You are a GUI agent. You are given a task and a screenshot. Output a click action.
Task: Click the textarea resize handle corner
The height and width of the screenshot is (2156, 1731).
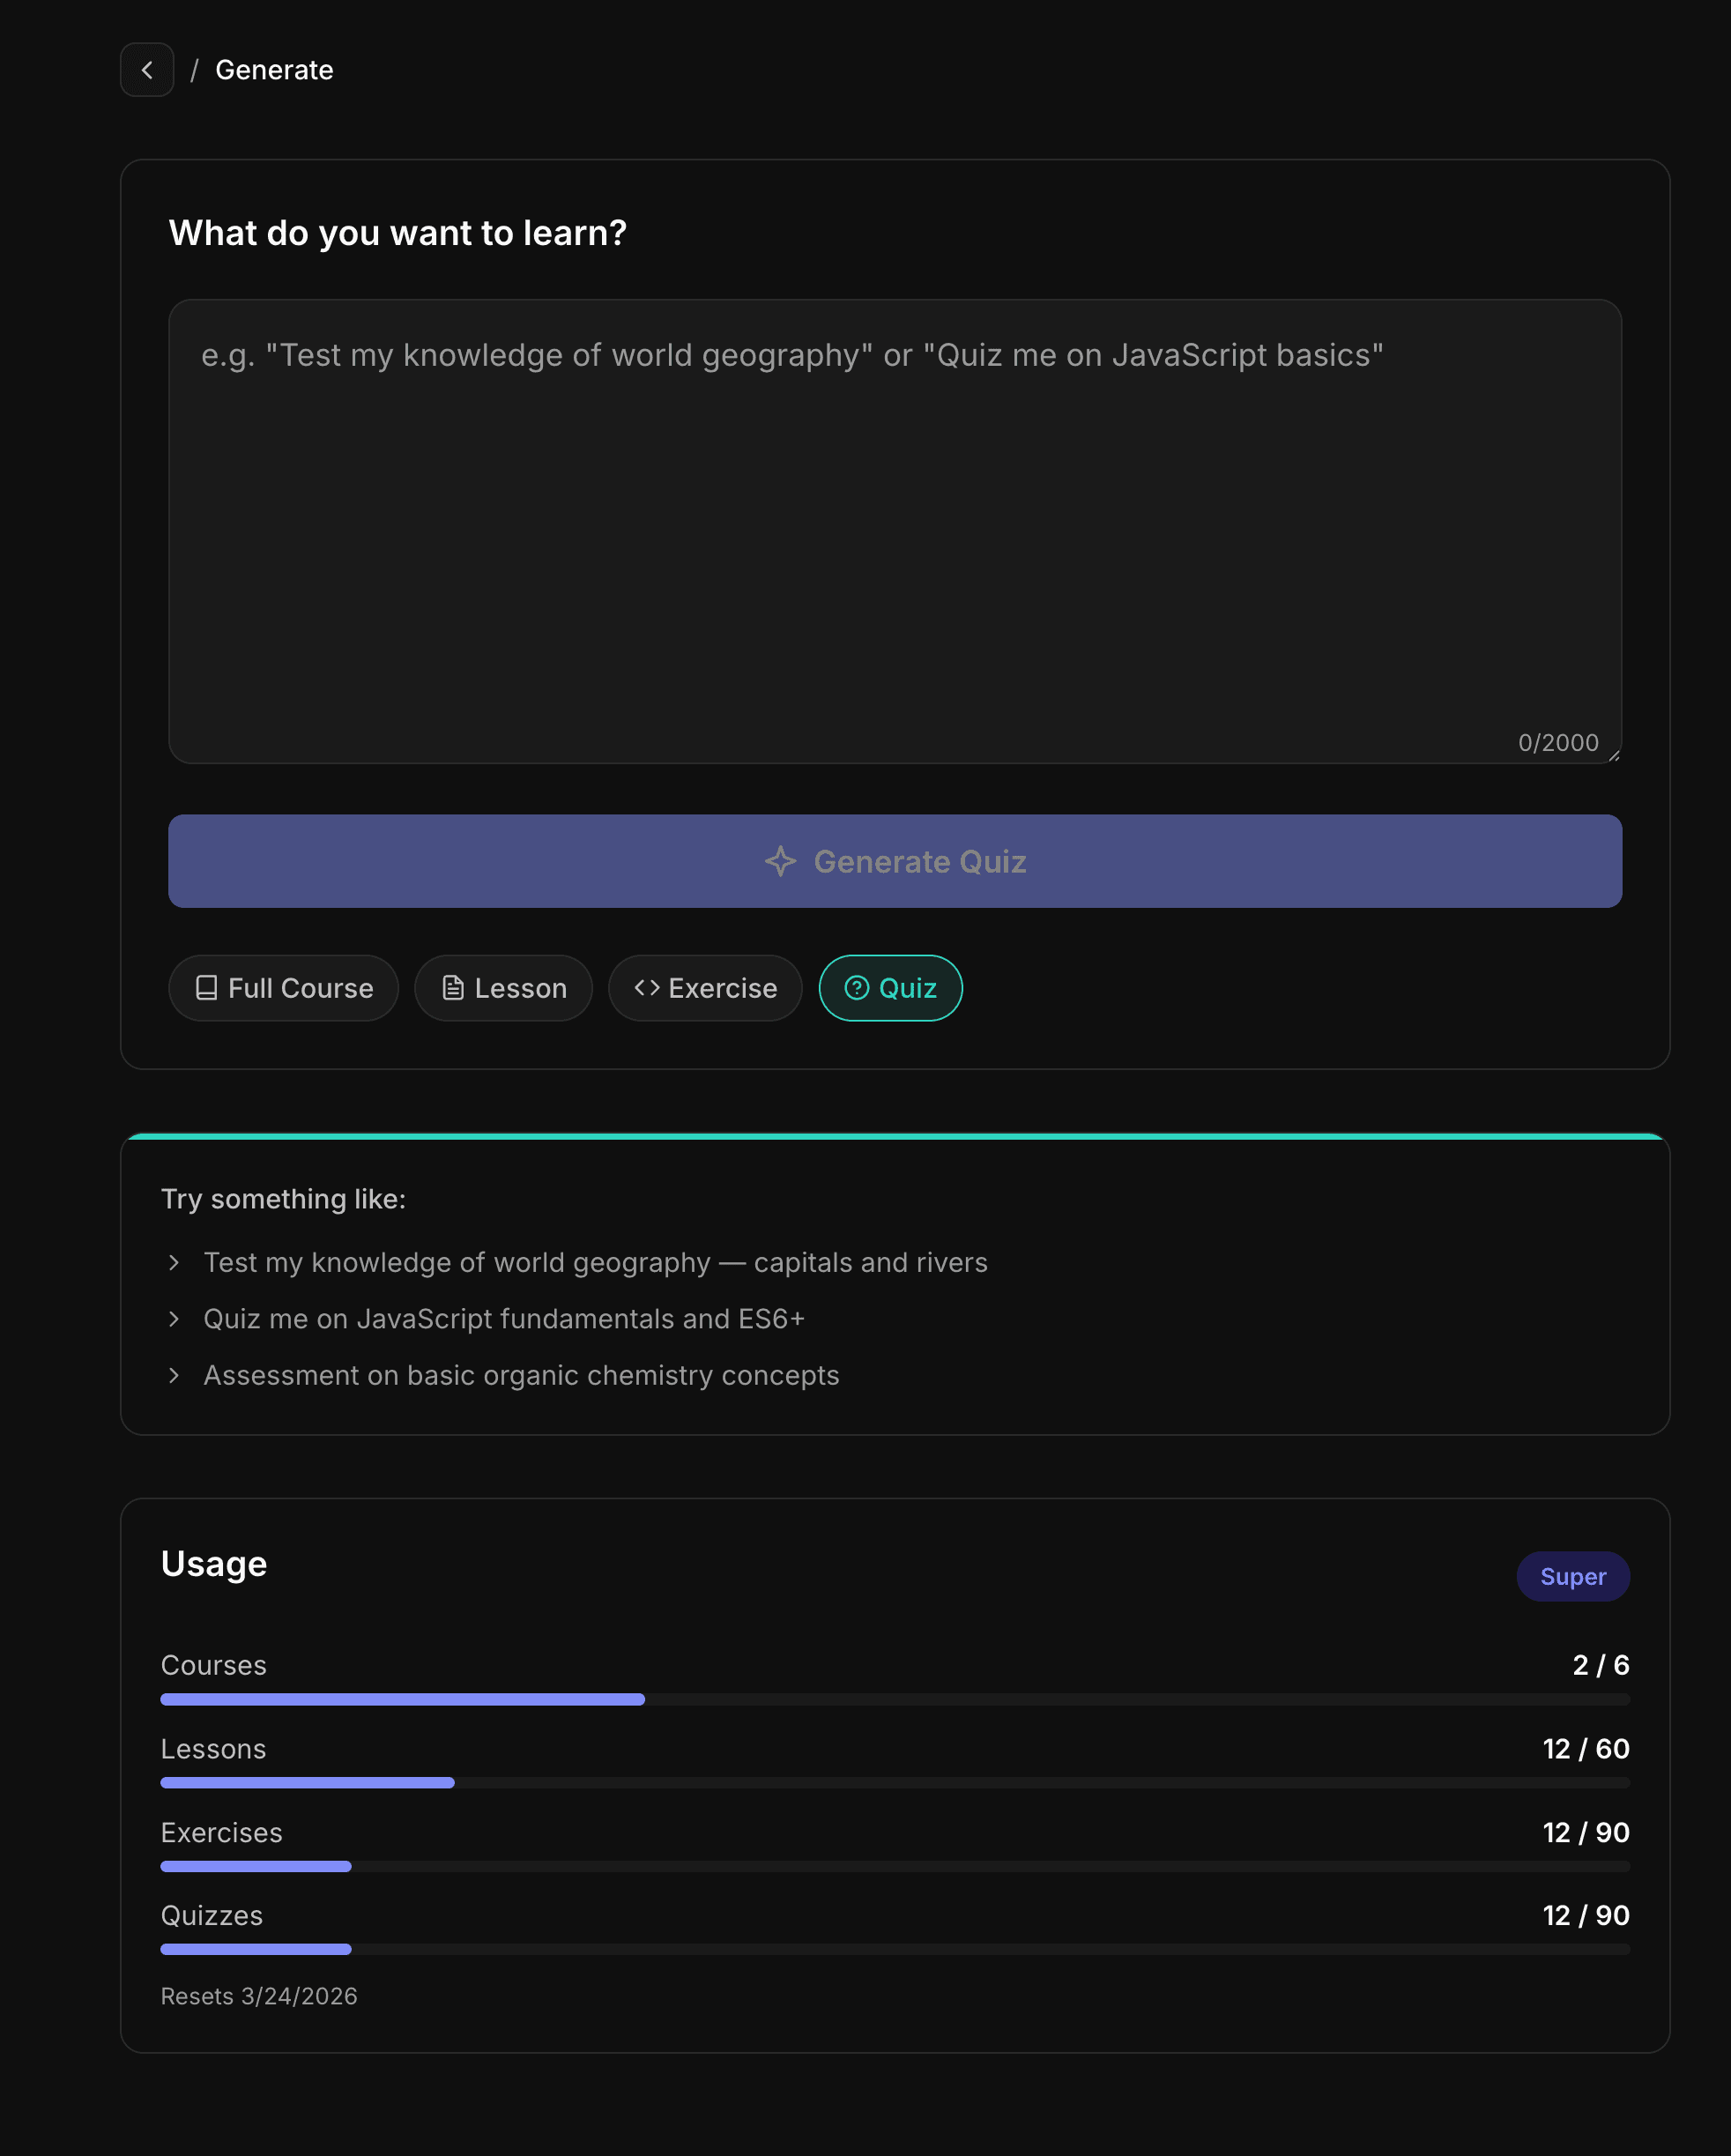pos(1613,756)
